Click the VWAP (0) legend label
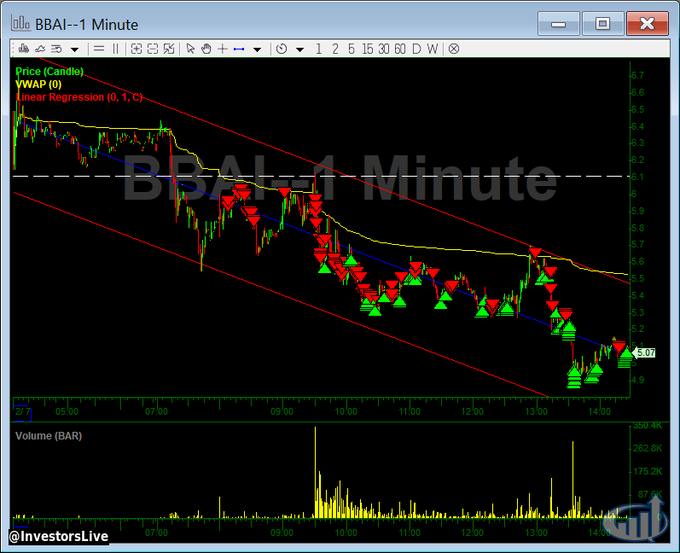 39,84
